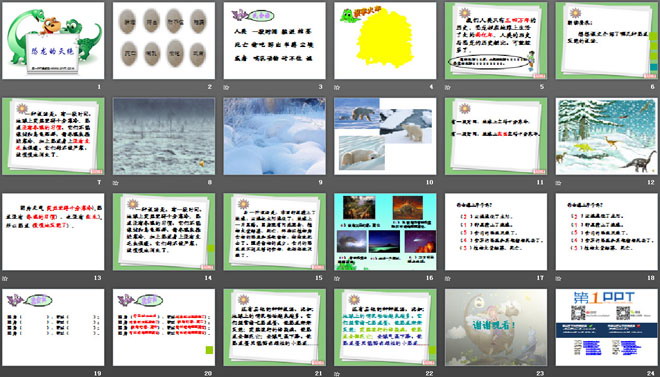
Task: Open slide 3 vocabulary word list
Action: pyautogui.click(x=274, y=40)
